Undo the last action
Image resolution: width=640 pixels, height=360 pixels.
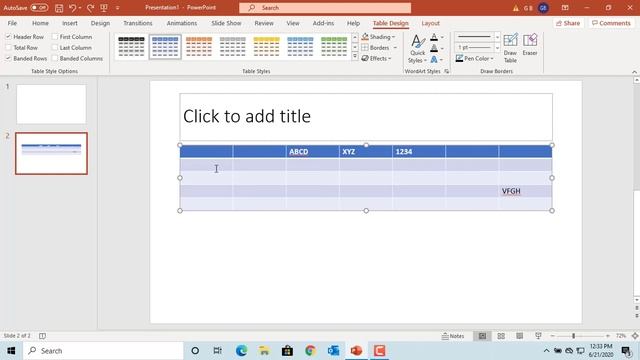(73, 8)
